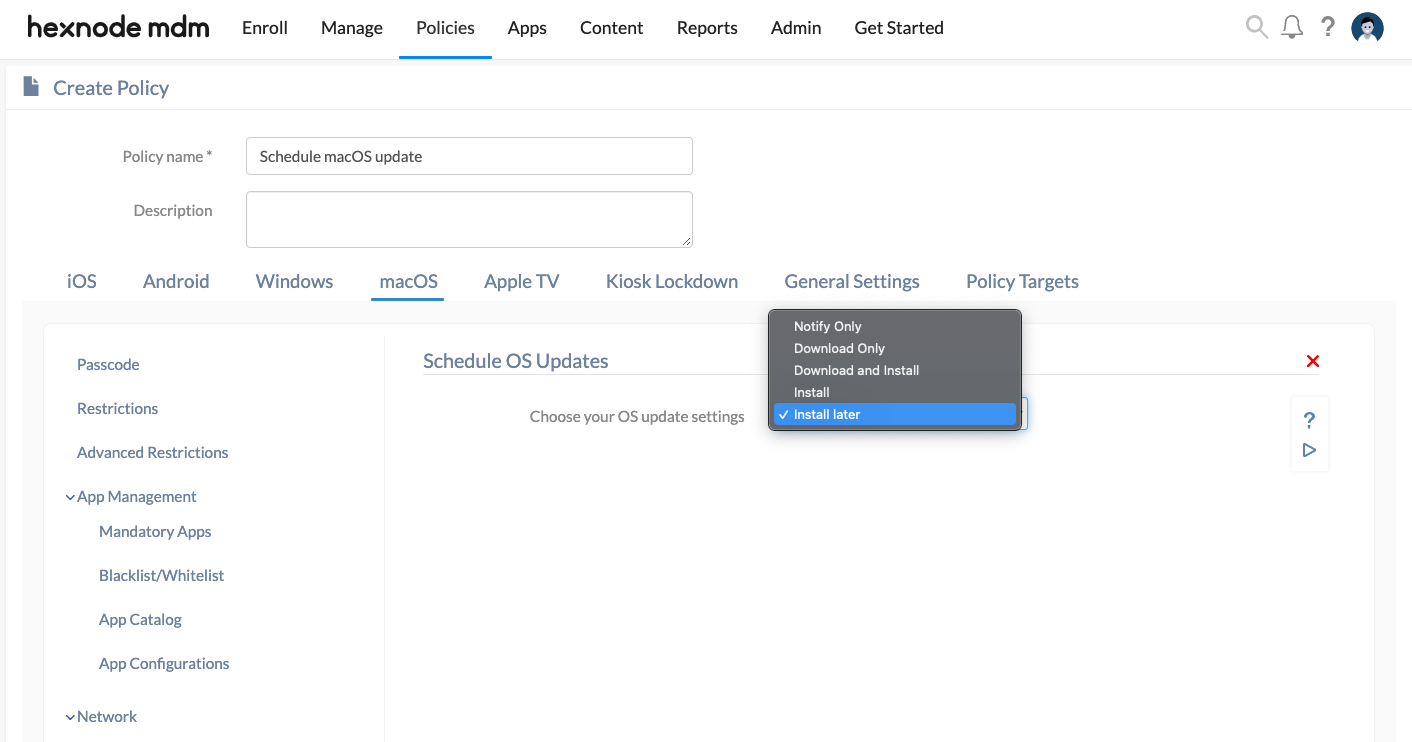Click the Description text area
Screen dimensions: 1412x742
[x=469, y=219]
